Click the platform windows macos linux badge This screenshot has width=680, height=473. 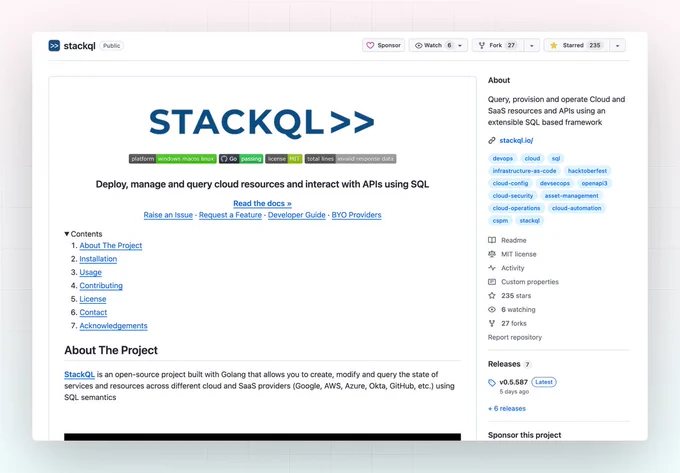coord(173,159)
